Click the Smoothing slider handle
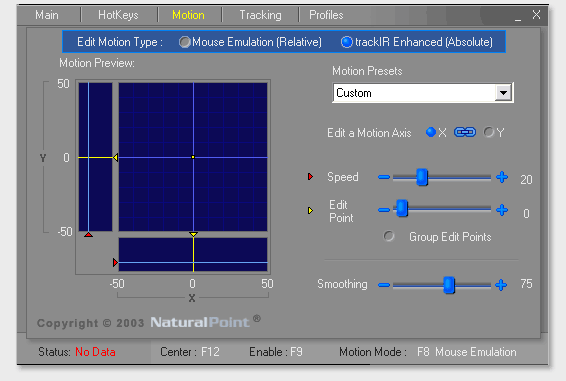This screenshot has width=566, height=381. 449,285
